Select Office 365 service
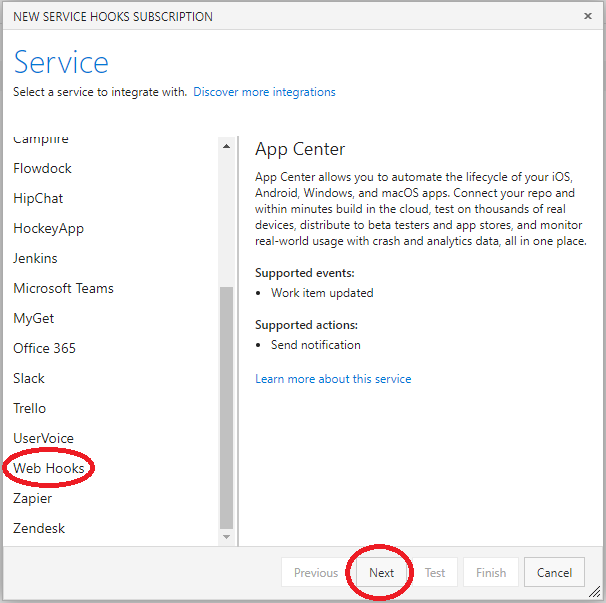The height and width of the screenshot is (603, 606). coord(44,348)
